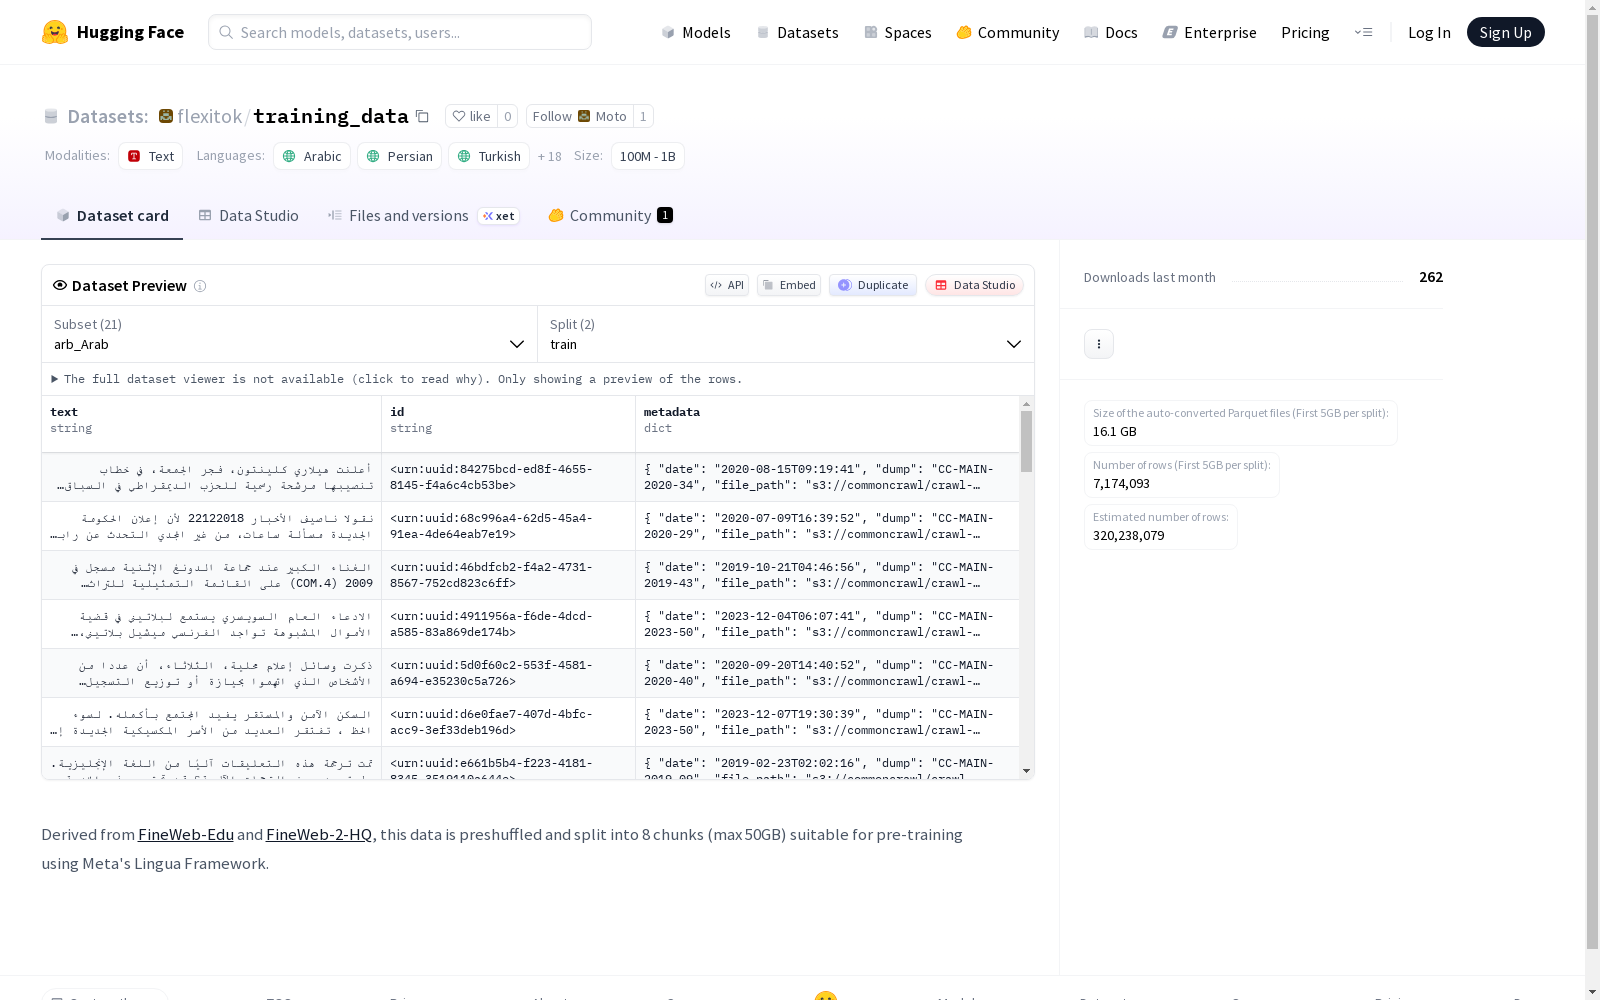Open Docs in top navigation
Image resolution: width=1600 pixels, height=1000 pixels.
[x=1110, y=32]
